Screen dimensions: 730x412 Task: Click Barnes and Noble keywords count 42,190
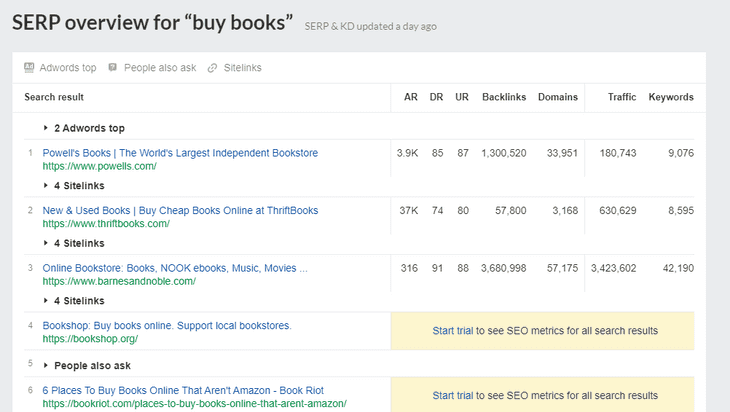675,268
